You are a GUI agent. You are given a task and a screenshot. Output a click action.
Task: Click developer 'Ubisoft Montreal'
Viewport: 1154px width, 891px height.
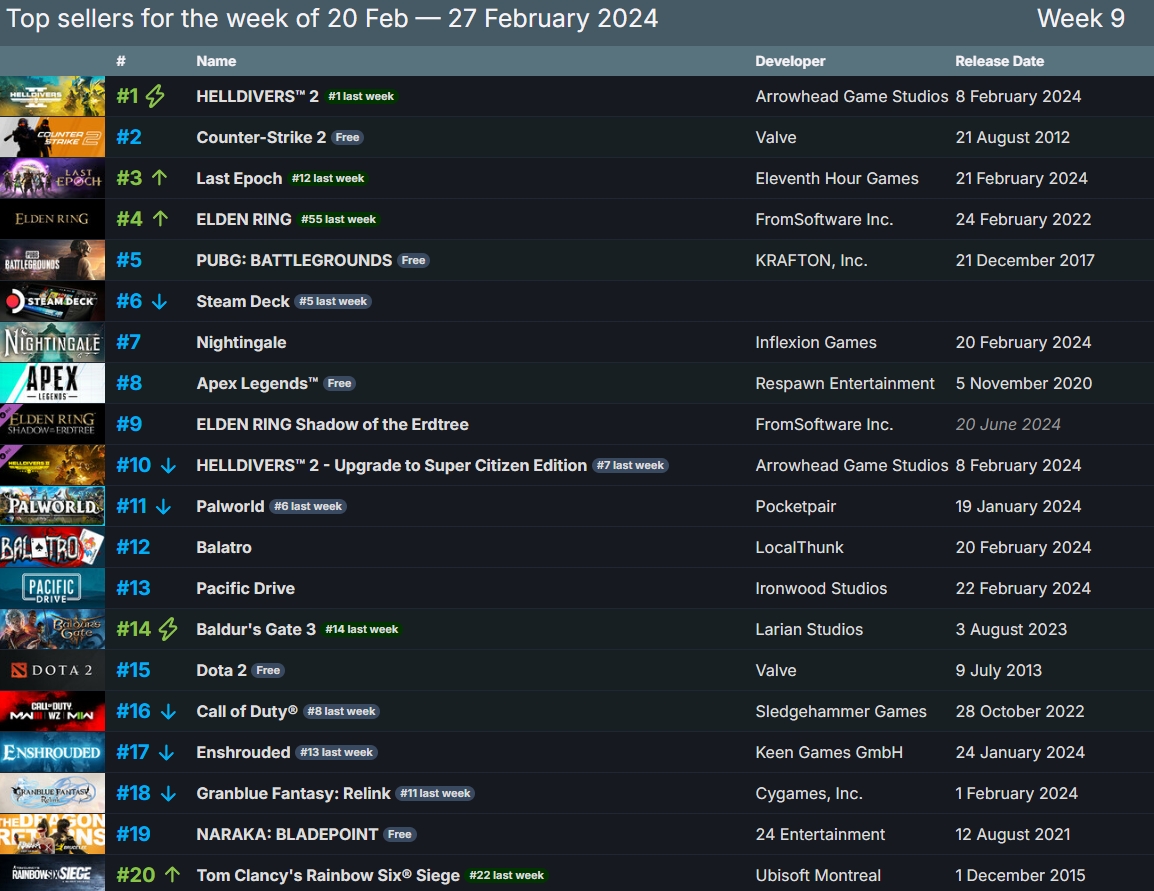(818, 876)
